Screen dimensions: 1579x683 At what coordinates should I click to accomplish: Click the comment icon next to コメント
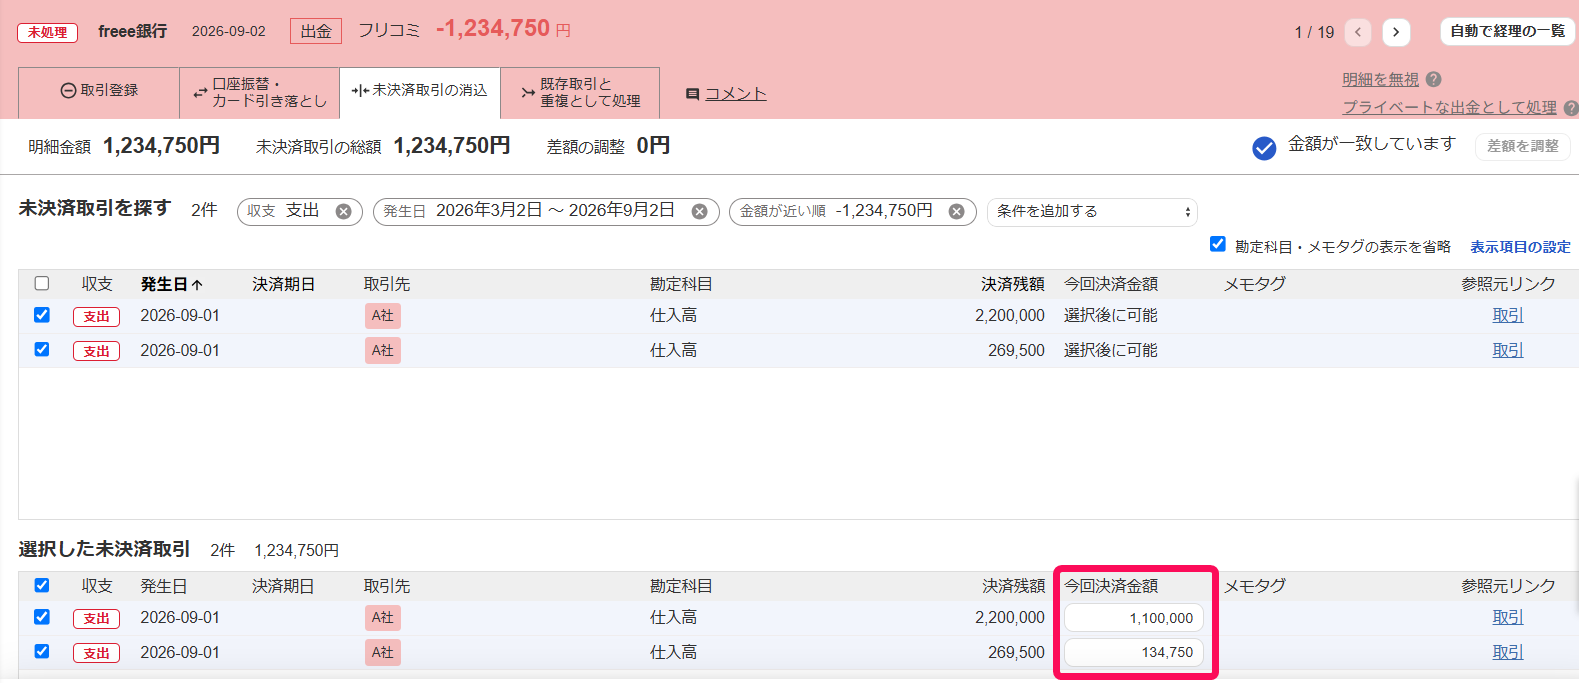point(692,94)
